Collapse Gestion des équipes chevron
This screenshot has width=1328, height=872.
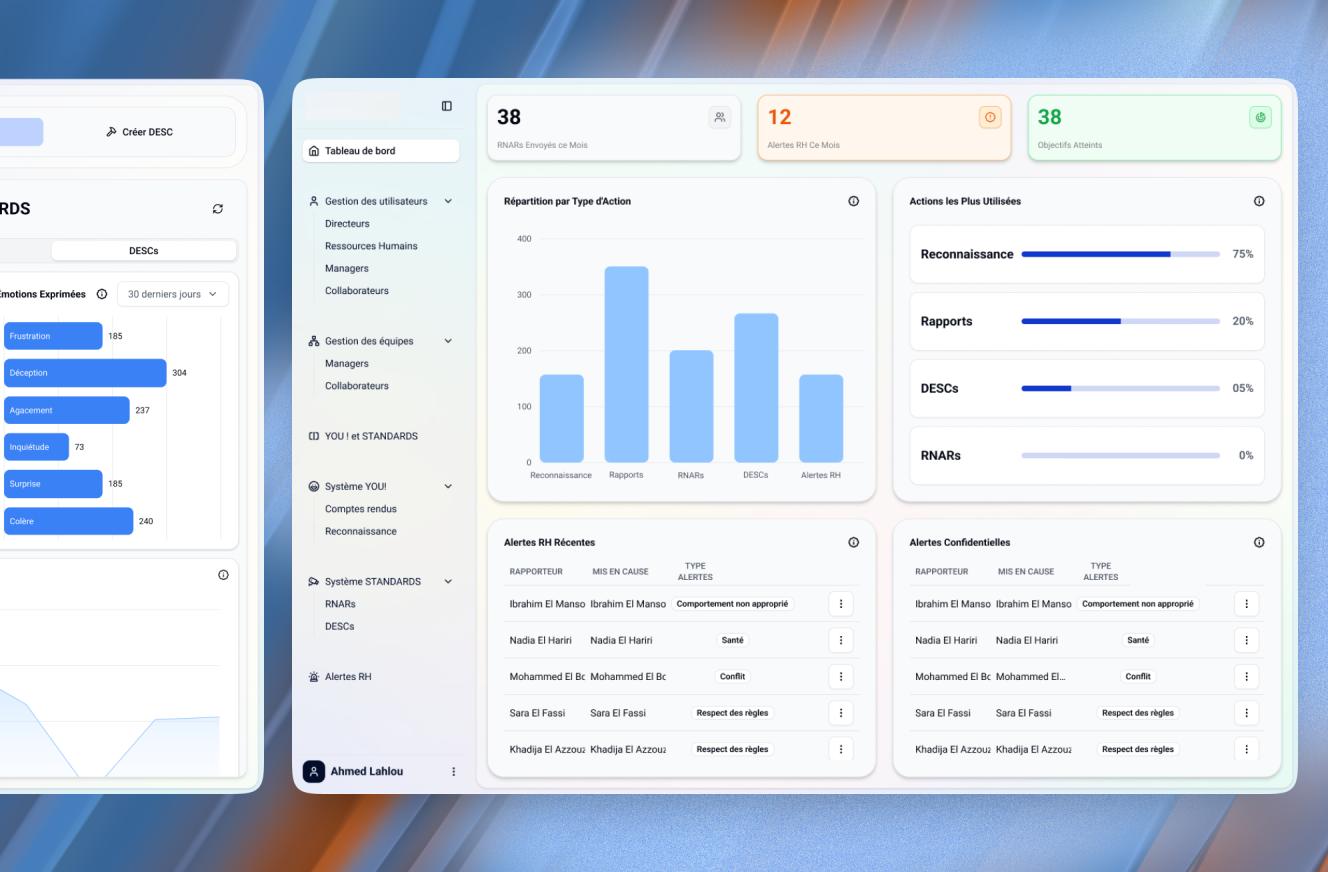pos(448,341)
